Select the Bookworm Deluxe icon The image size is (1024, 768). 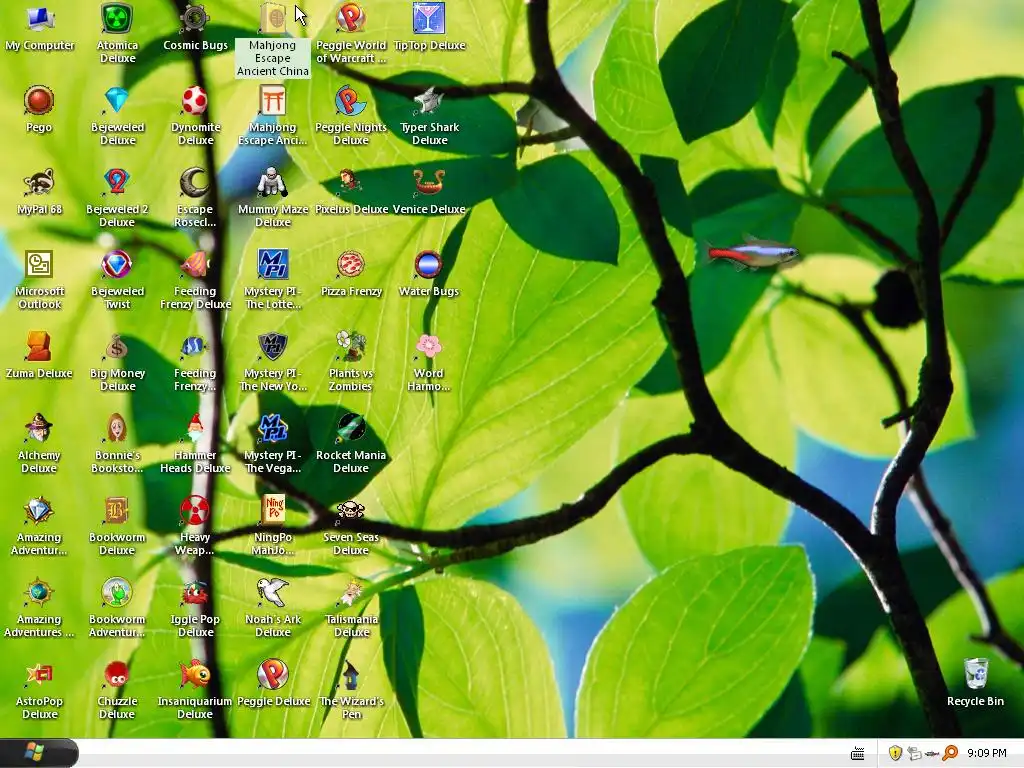pos(118,511)
